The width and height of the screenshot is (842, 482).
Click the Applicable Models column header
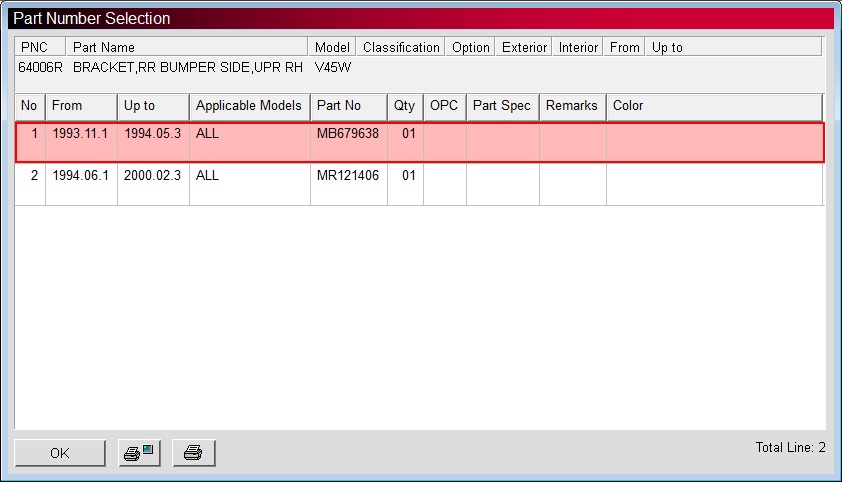(249, 106)
